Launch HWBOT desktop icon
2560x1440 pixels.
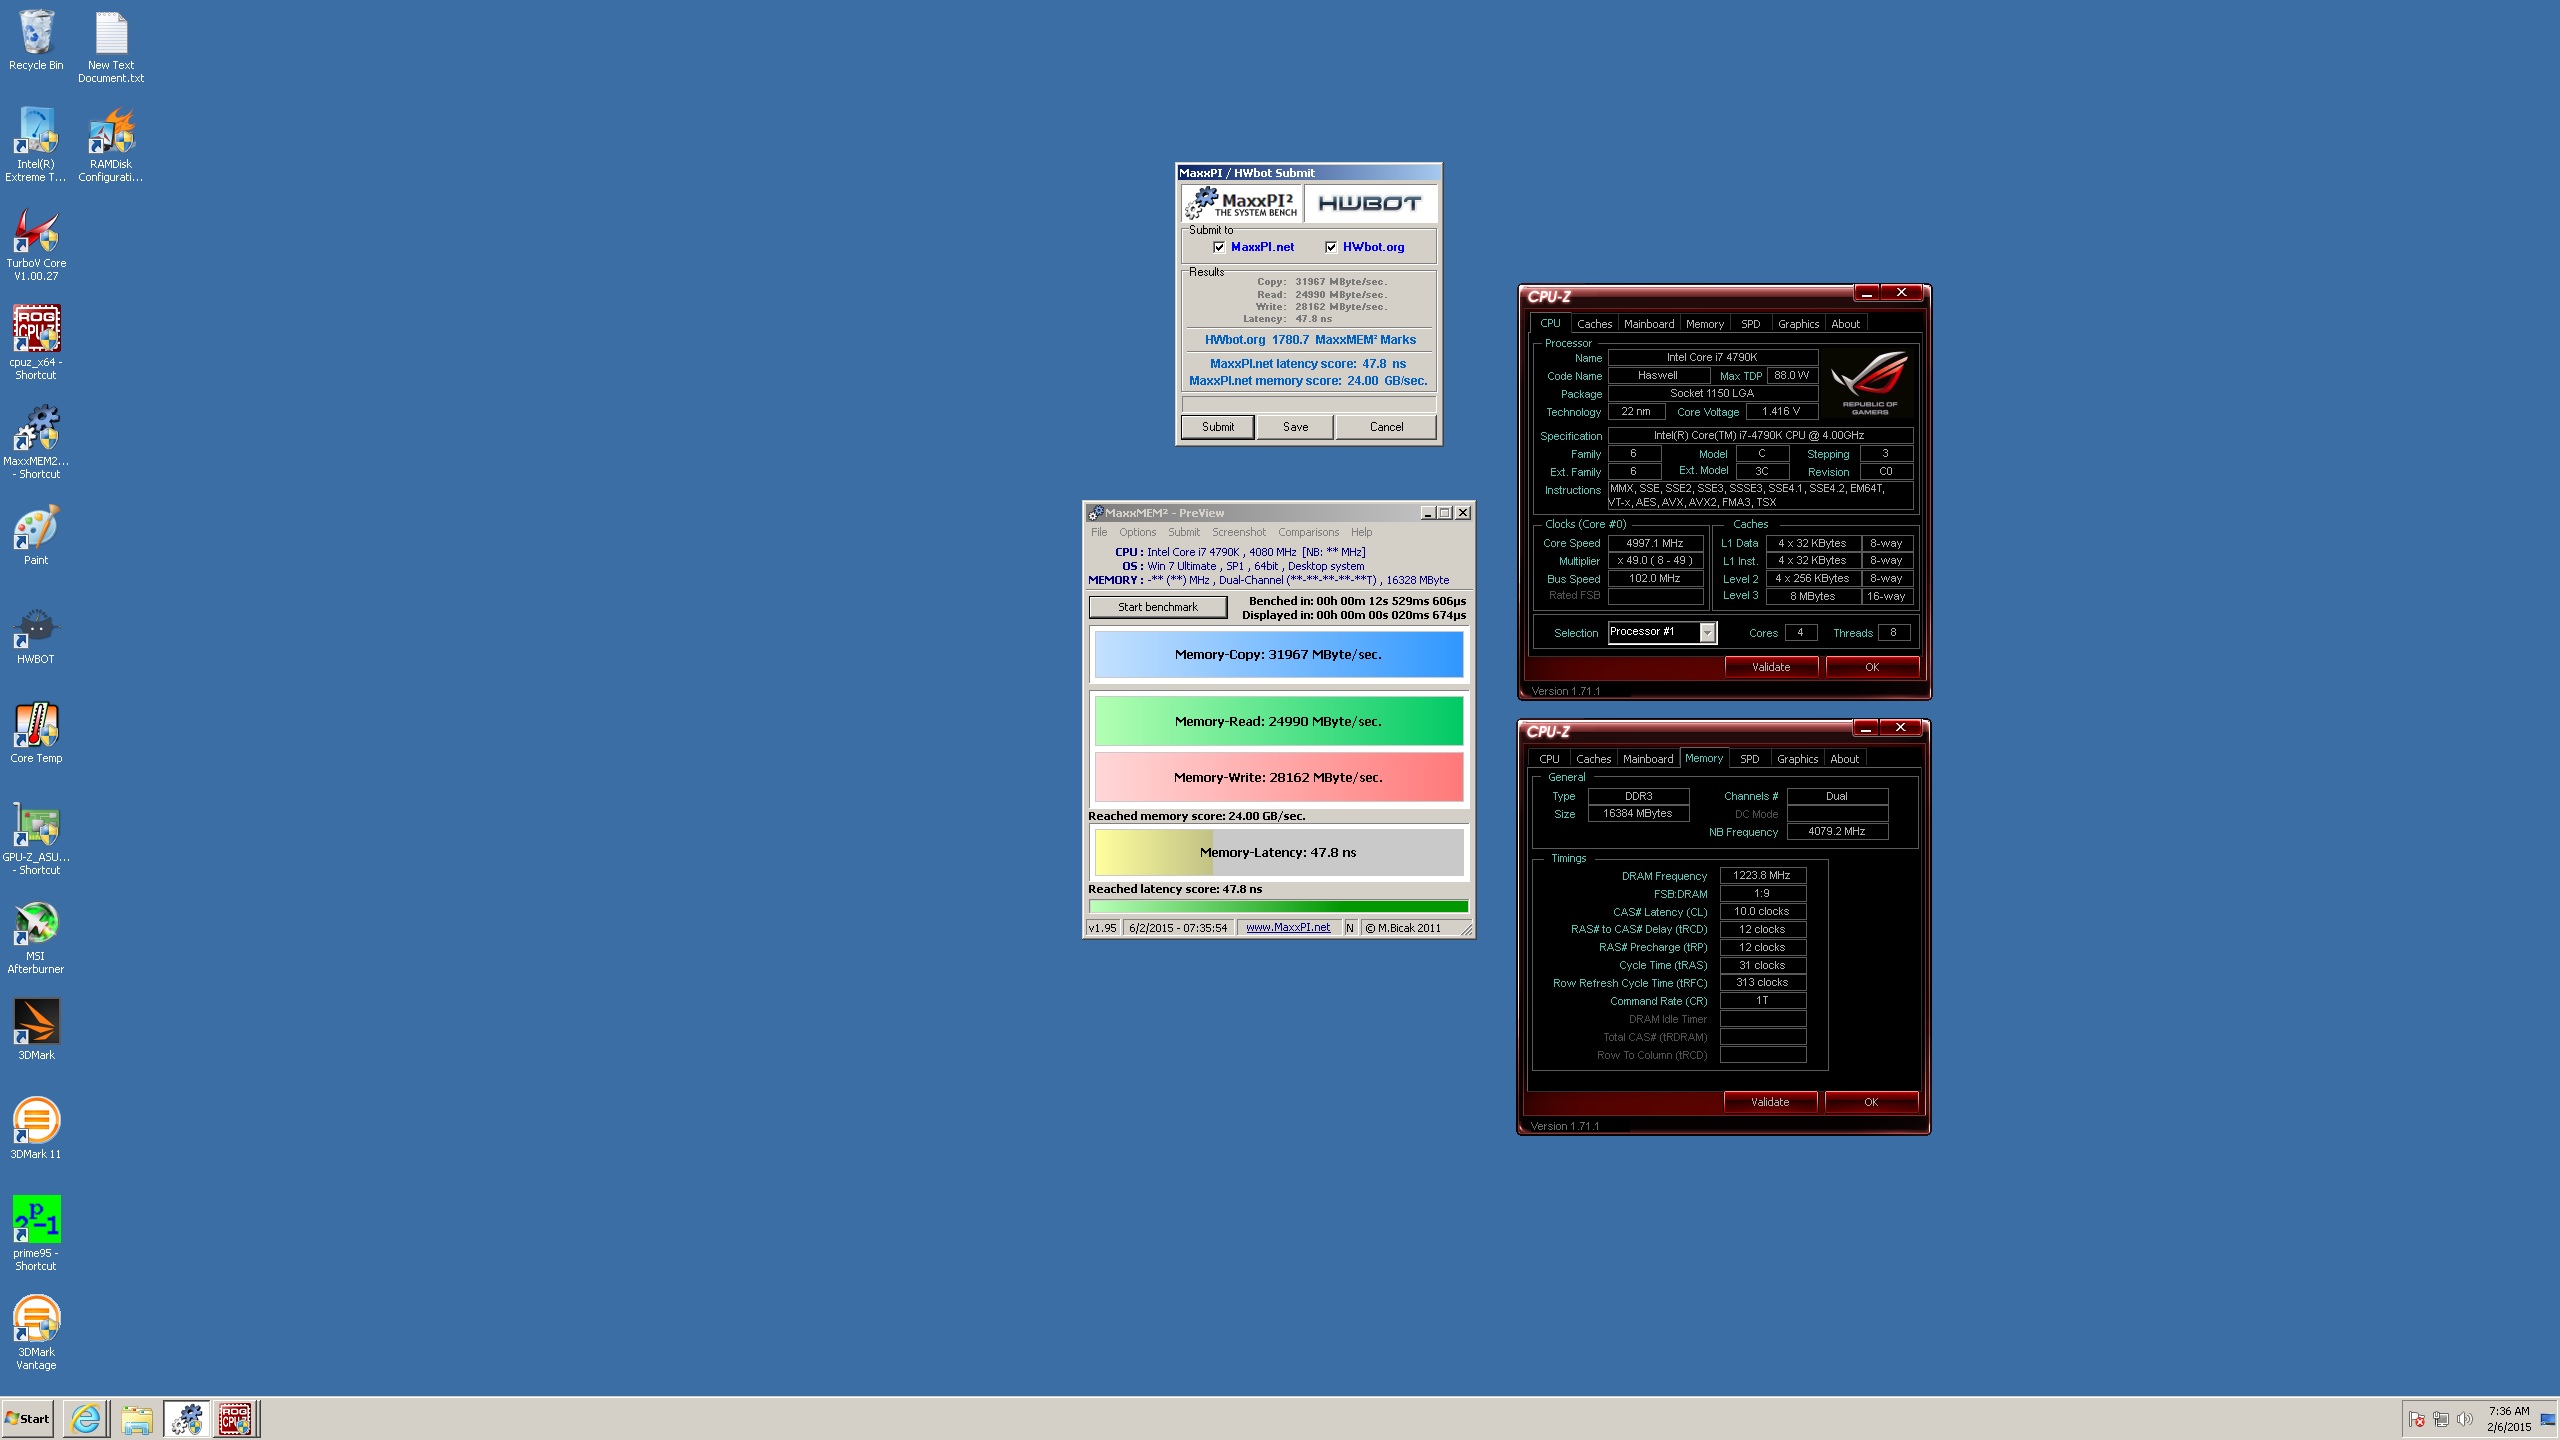36,634
